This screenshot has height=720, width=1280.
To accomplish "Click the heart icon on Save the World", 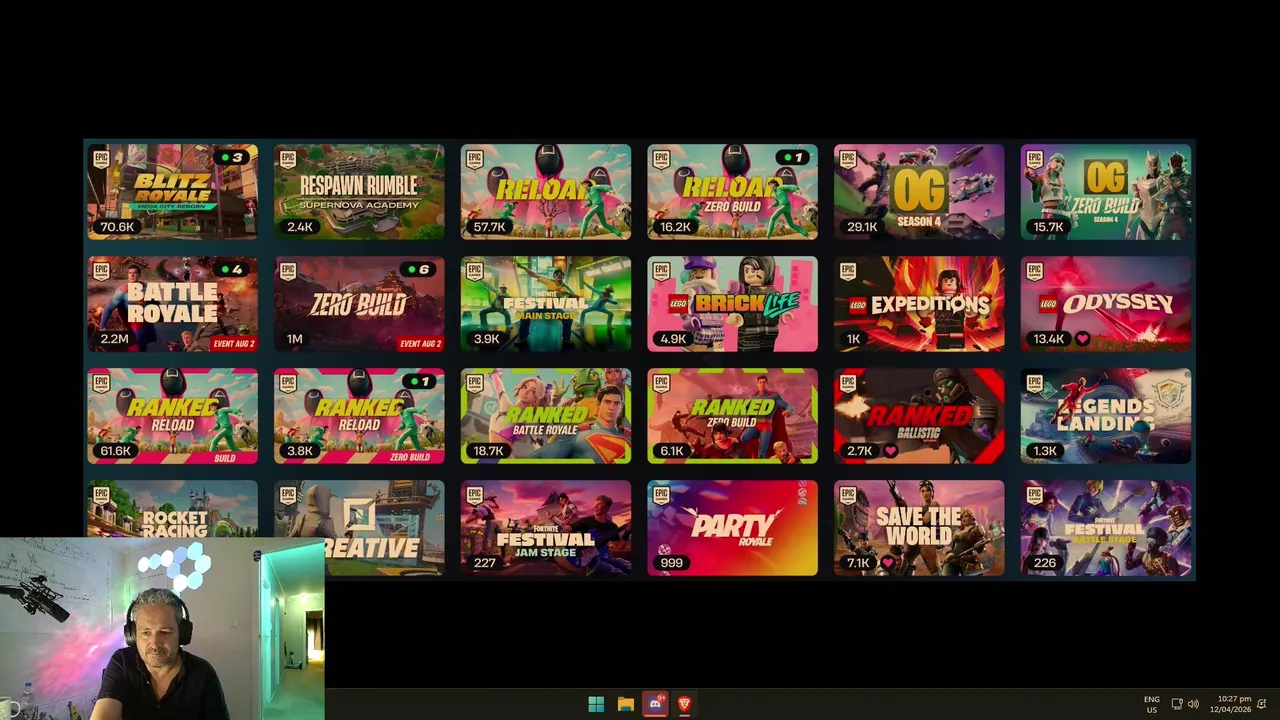I will click(887, 563).
